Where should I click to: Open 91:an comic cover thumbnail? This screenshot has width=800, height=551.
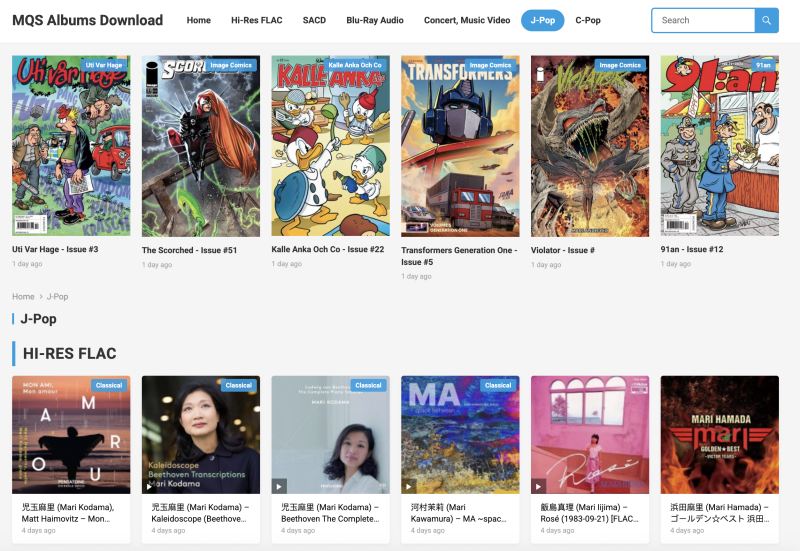pos(719,146)
